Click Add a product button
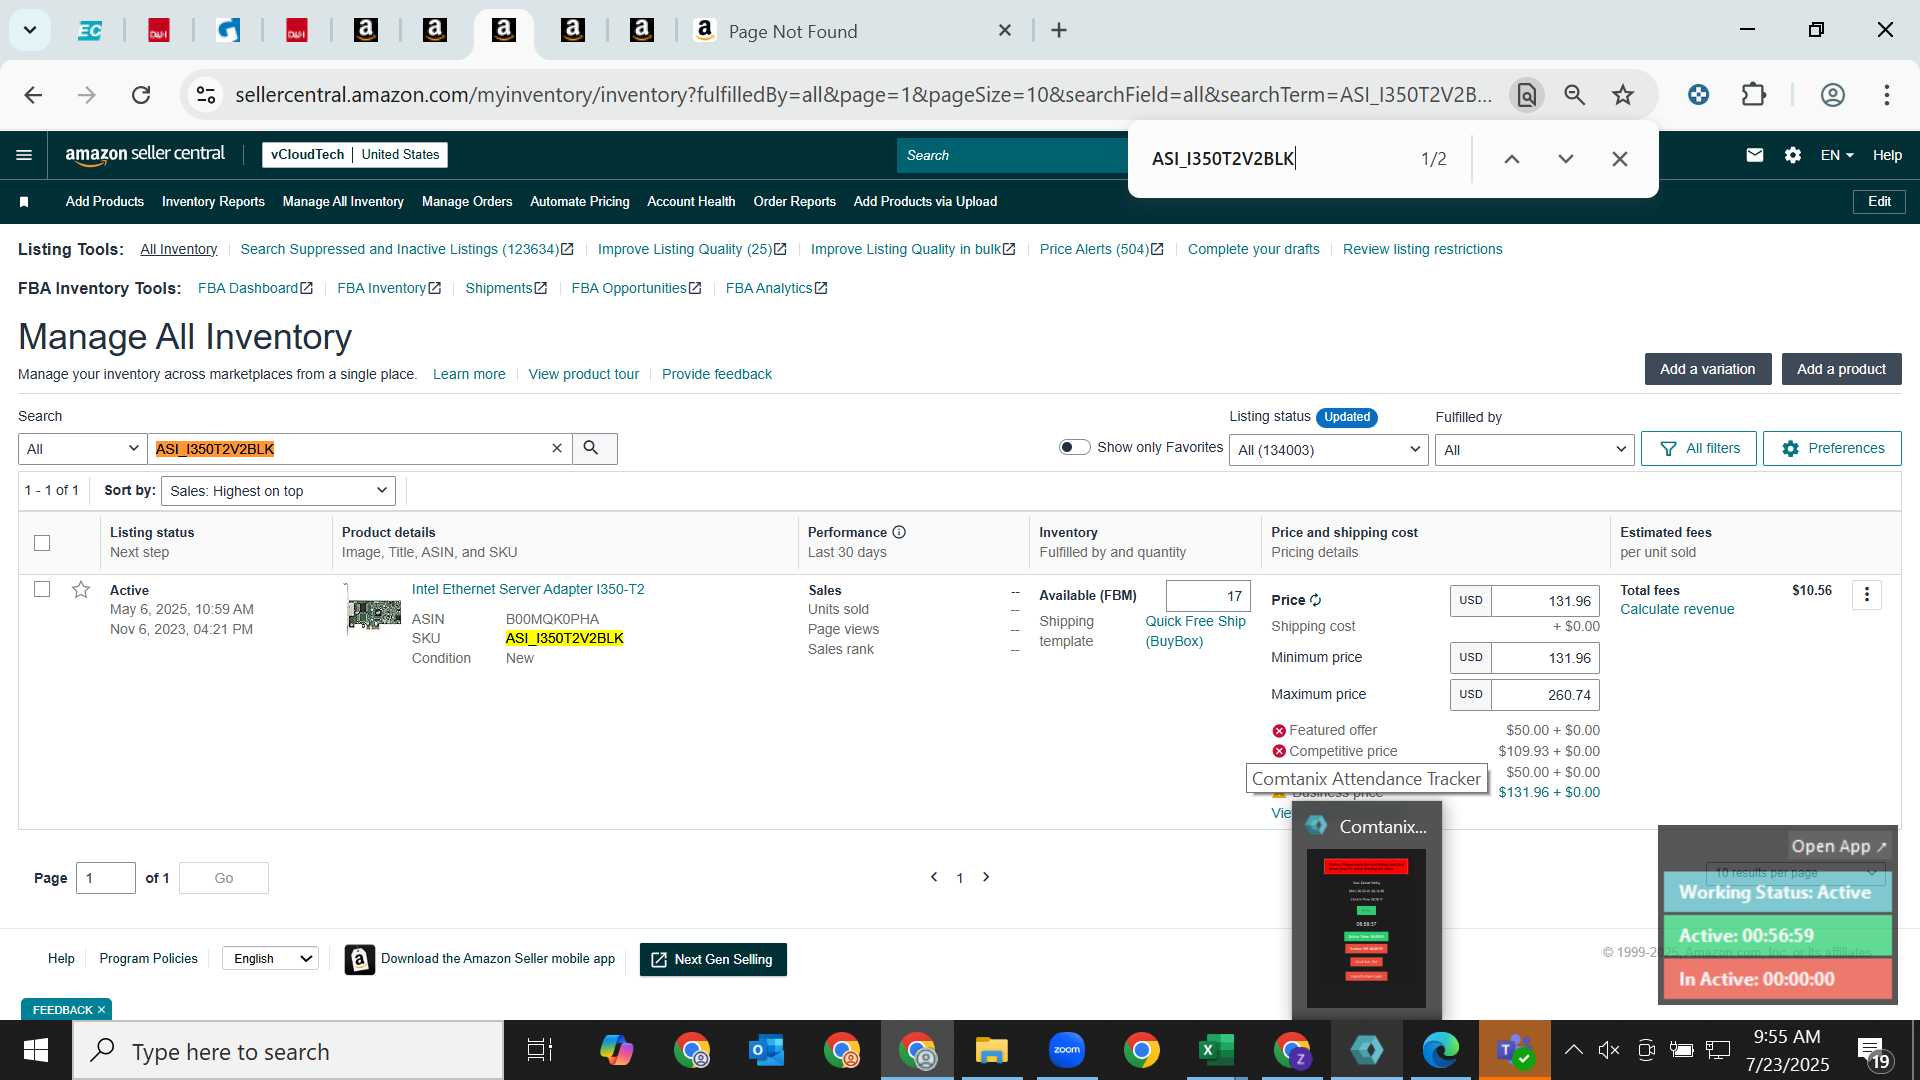Image resolution: width=1920 pixels, height=1080 pixels. [x=1841, y=369]
